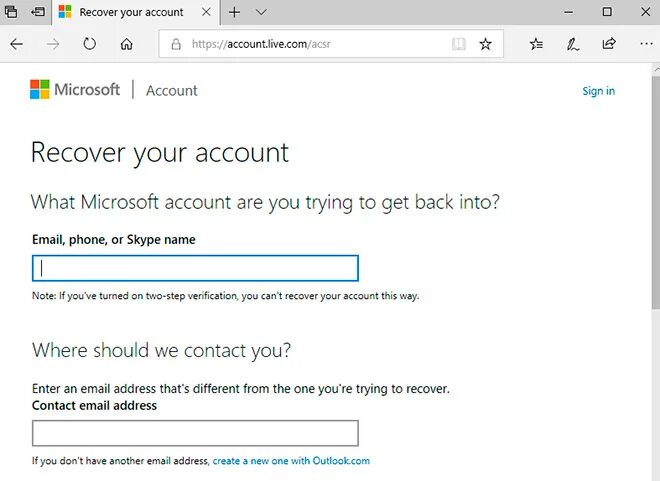Click the Microsoft logo

click(75, 90)
